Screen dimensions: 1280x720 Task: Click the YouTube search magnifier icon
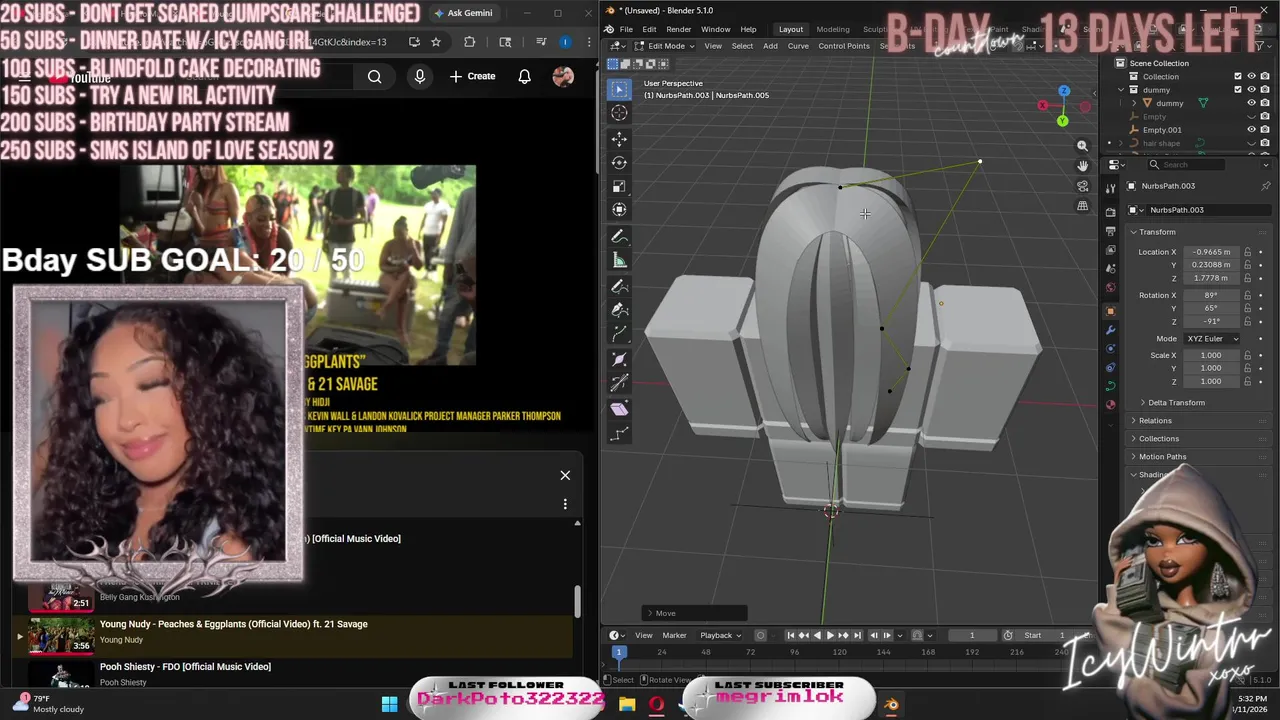(374, 77)
